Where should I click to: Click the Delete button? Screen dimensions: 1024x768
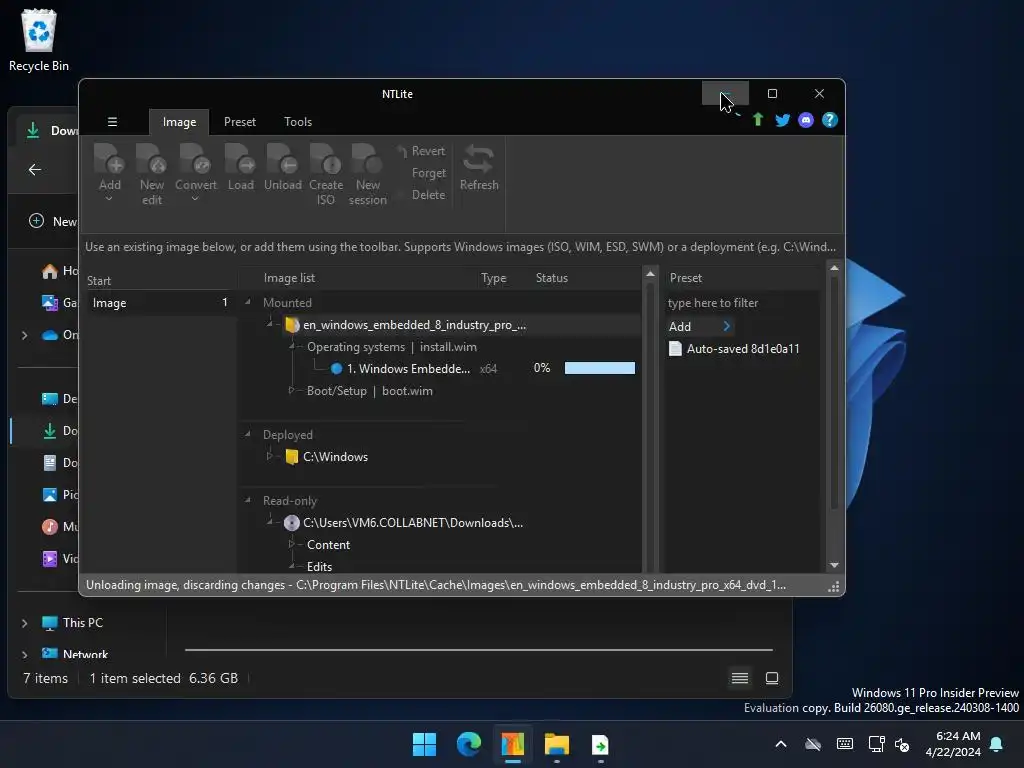[428, 195]
